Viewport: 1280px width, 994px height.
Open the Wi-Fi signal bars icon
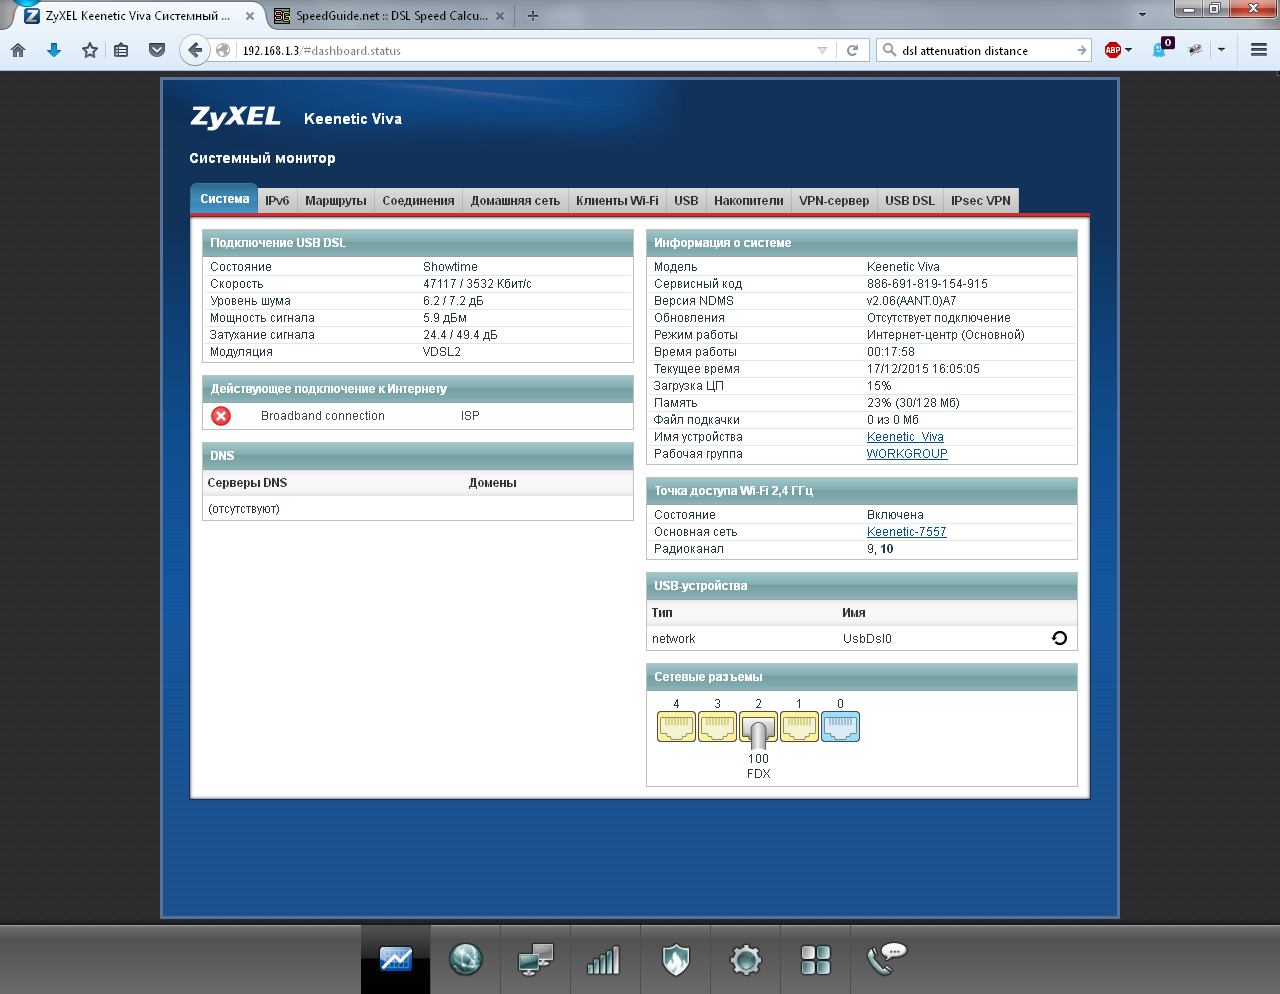[x=603, y=961]
